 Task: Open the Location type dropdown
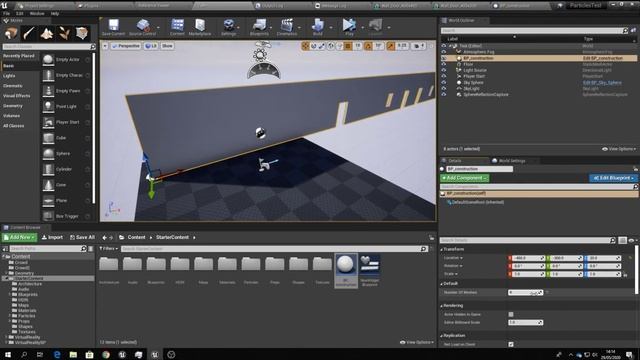coord(453,258)
